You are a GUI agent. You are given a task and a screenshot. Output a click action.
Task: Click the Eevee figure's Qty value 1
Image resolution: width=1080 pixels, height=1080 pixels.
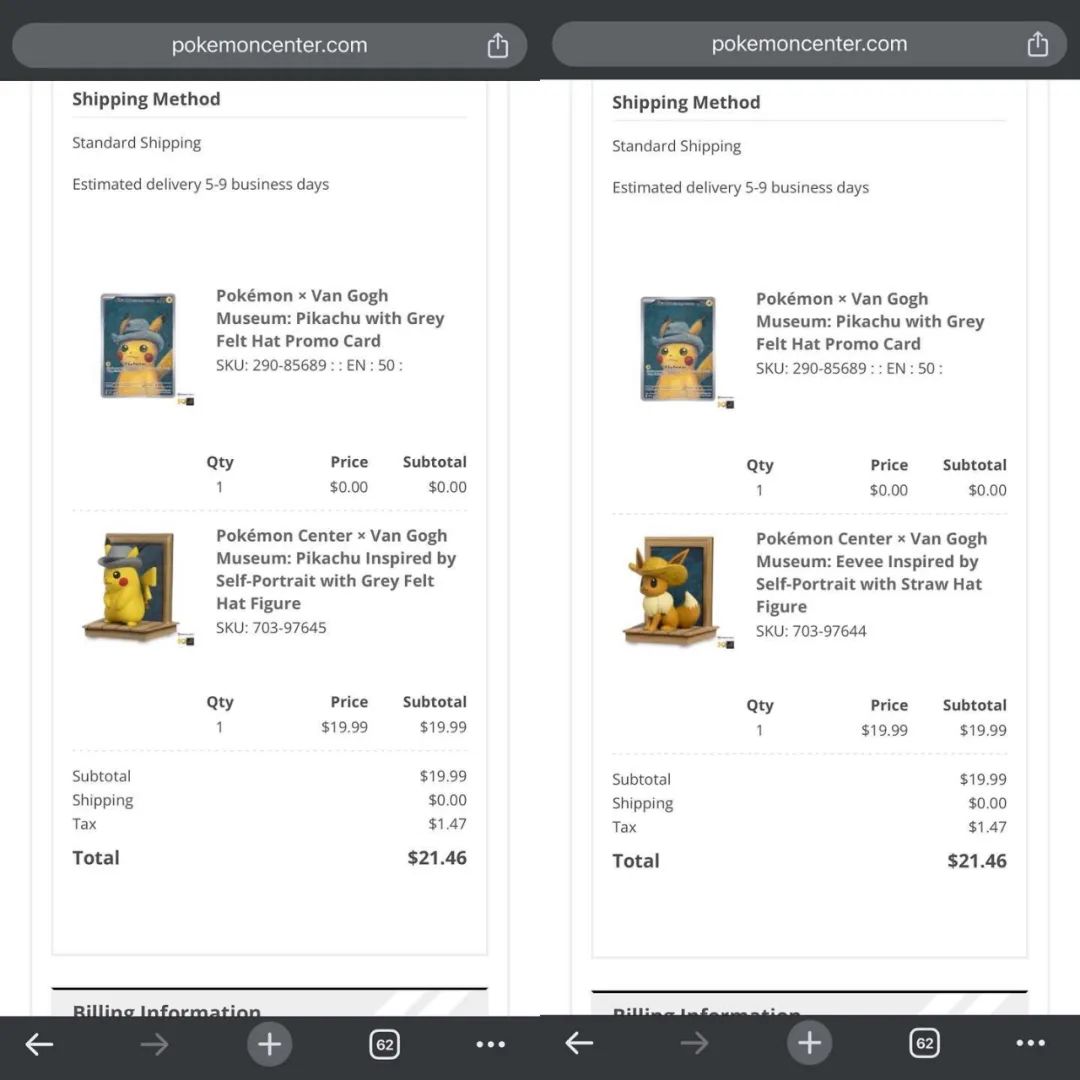[759, 730]
